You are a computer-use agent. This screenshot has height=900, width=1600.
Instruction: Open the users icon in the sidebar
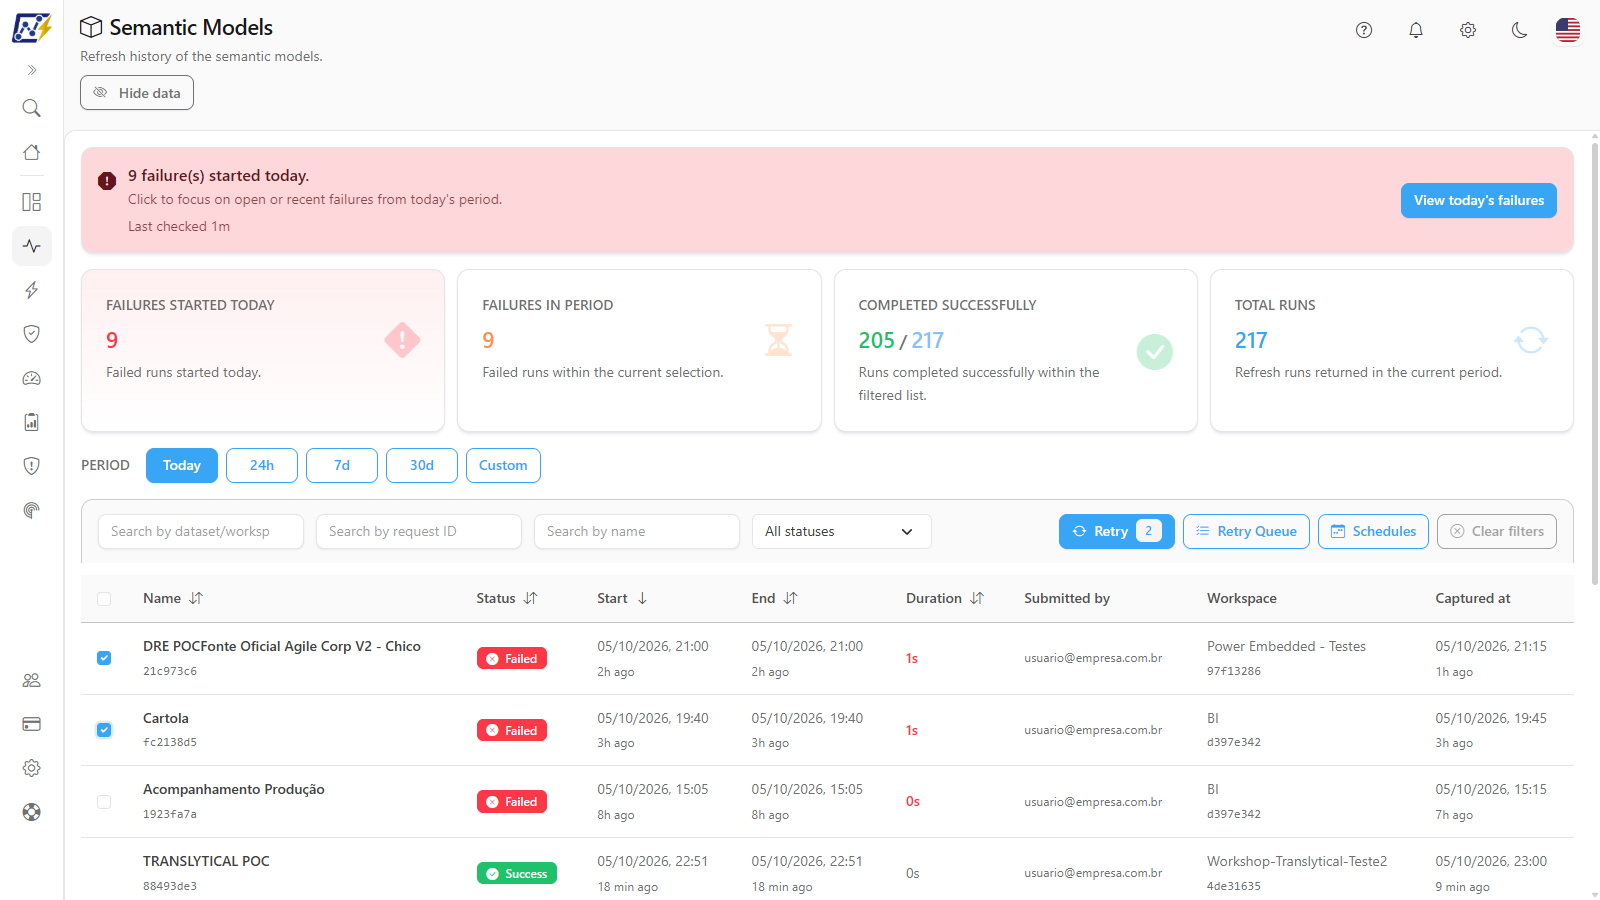(x=32, y=680)
